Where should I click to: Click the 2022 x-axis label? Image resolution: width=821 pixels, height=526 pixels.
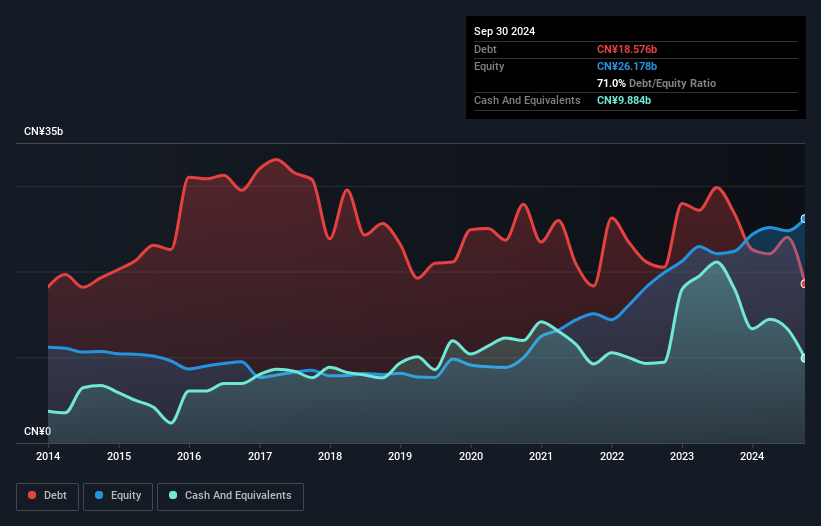[x=612, y=456]
